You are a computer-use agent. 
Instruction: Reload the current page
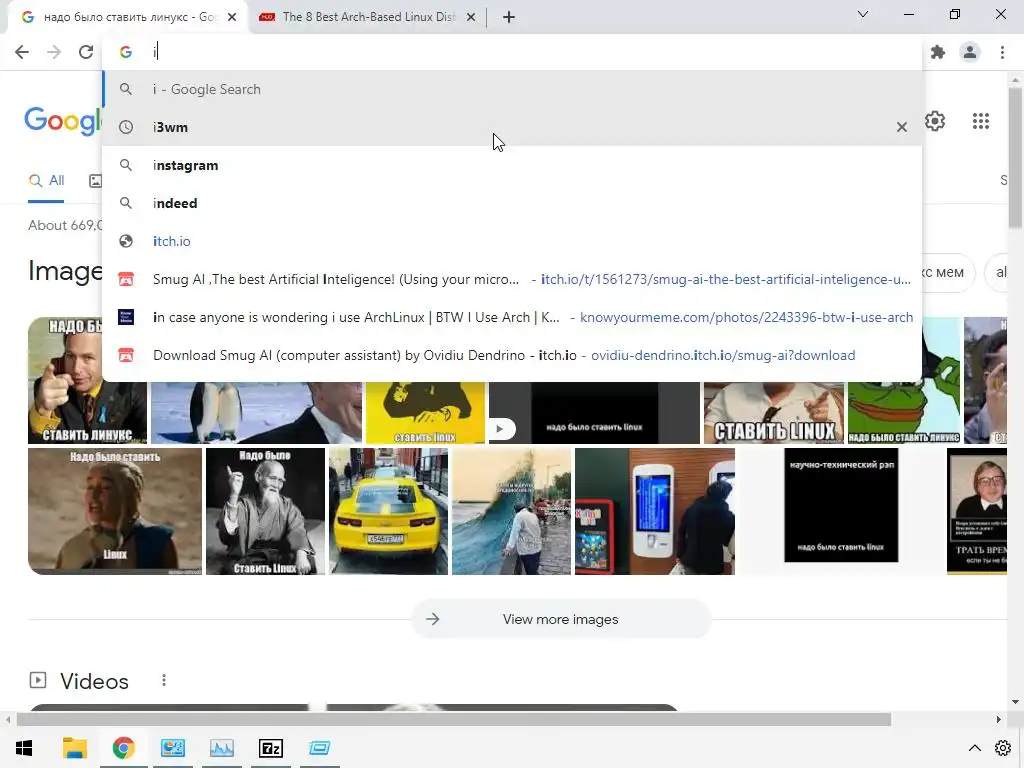(x=86, y=52)
